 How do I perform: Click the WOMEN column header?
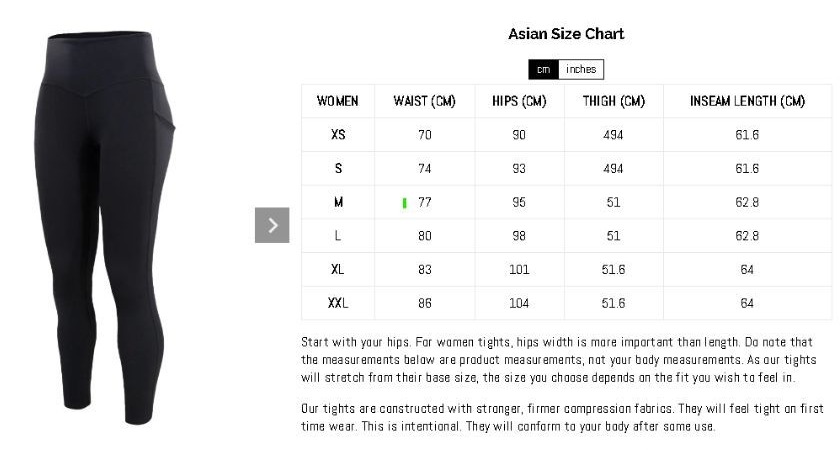338,101
